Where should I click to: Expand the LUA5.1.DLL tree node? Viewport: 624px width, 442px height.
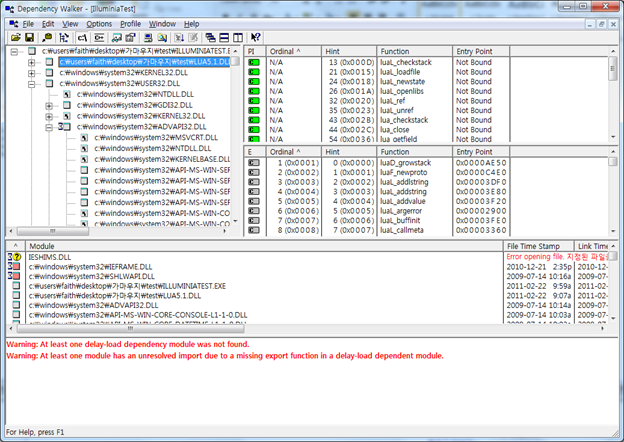[x=31, y=62]
